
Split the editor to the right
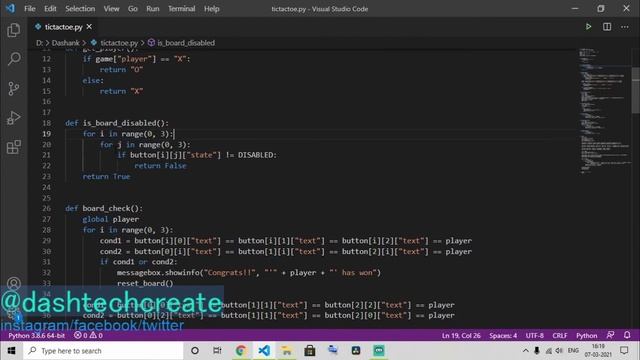click(x=607, y=27)
